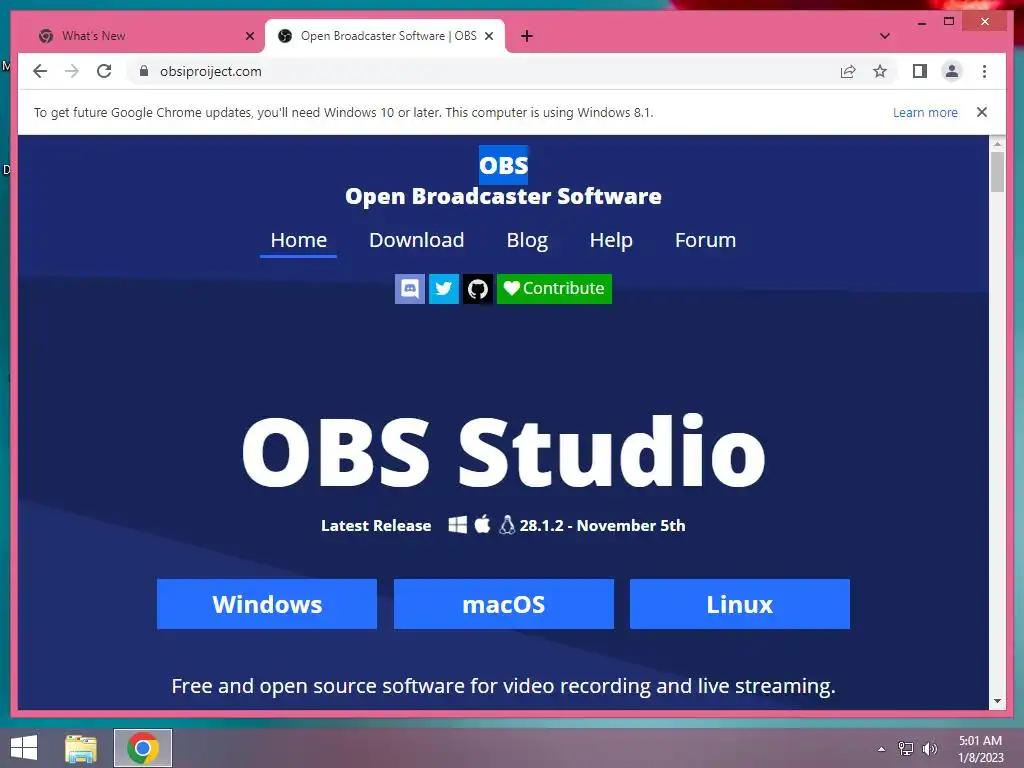The image size is (1024, 768).
Task: Close the What's New tab
Action: point(249,36)
